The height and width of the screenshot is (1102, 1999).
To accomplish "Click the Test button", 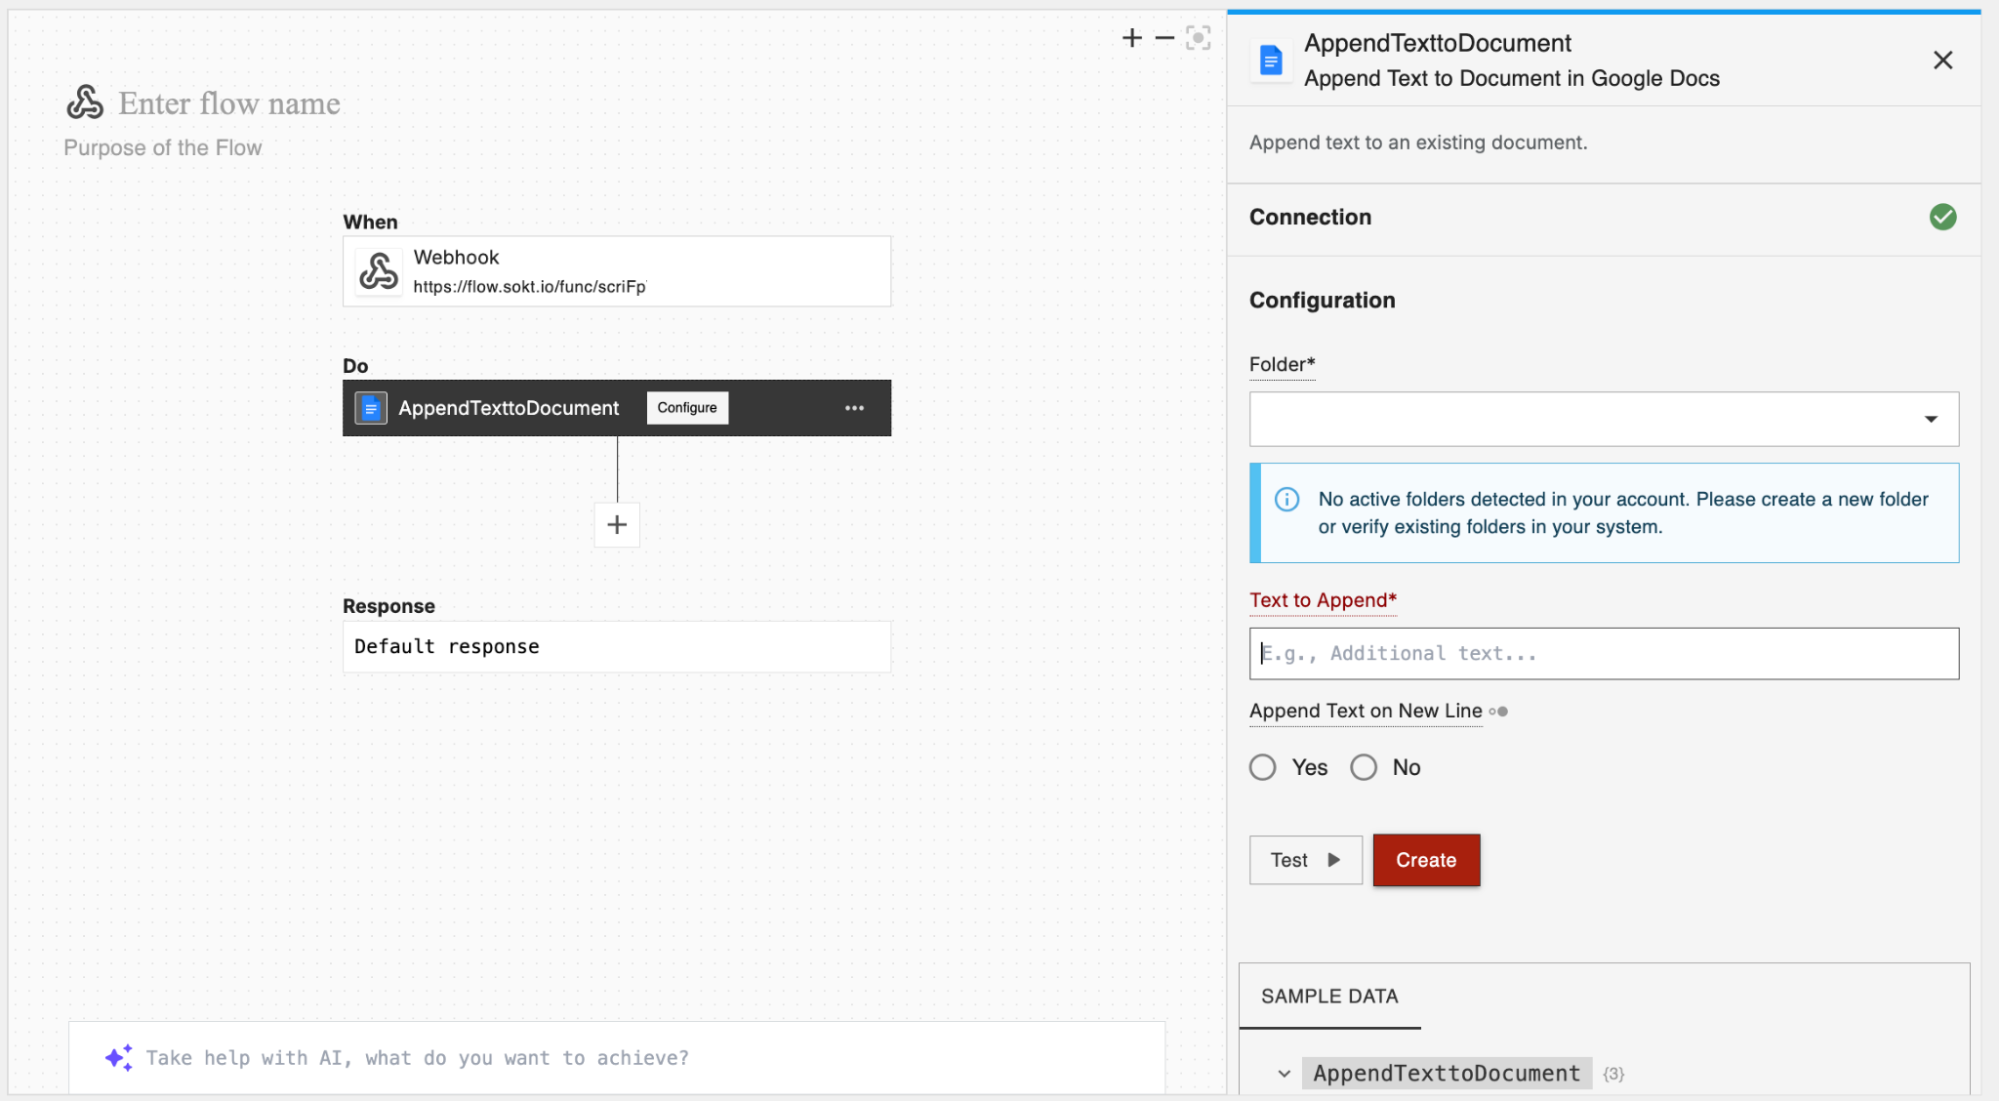I will click(x=1304, y=860).
